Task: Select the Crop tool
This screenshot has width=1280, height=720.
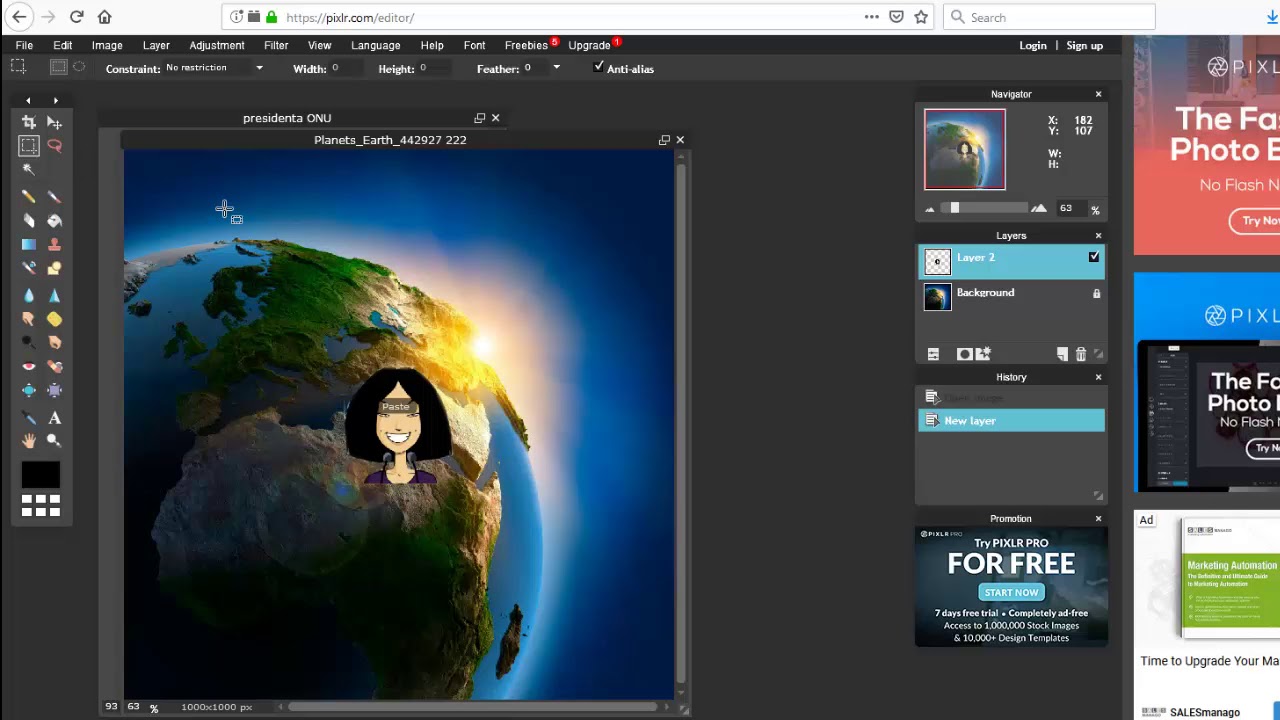Action: pos(28,123)
